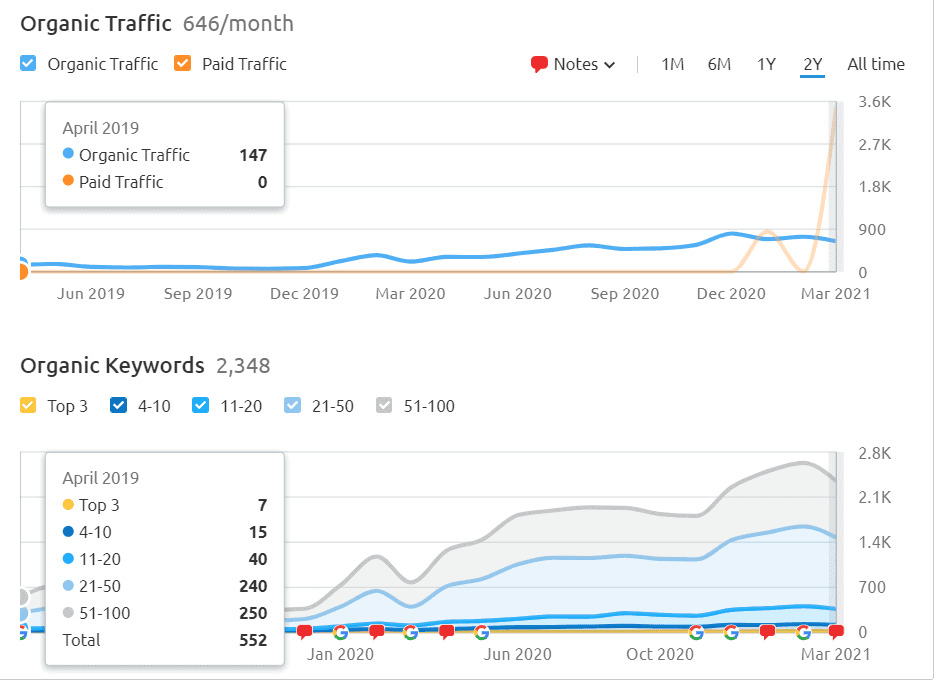The height and width of the screenshot is (695, 944).
Task: Open third red note marker on keywords timeline
Action: pyautogui.click(x=446, y=632)
